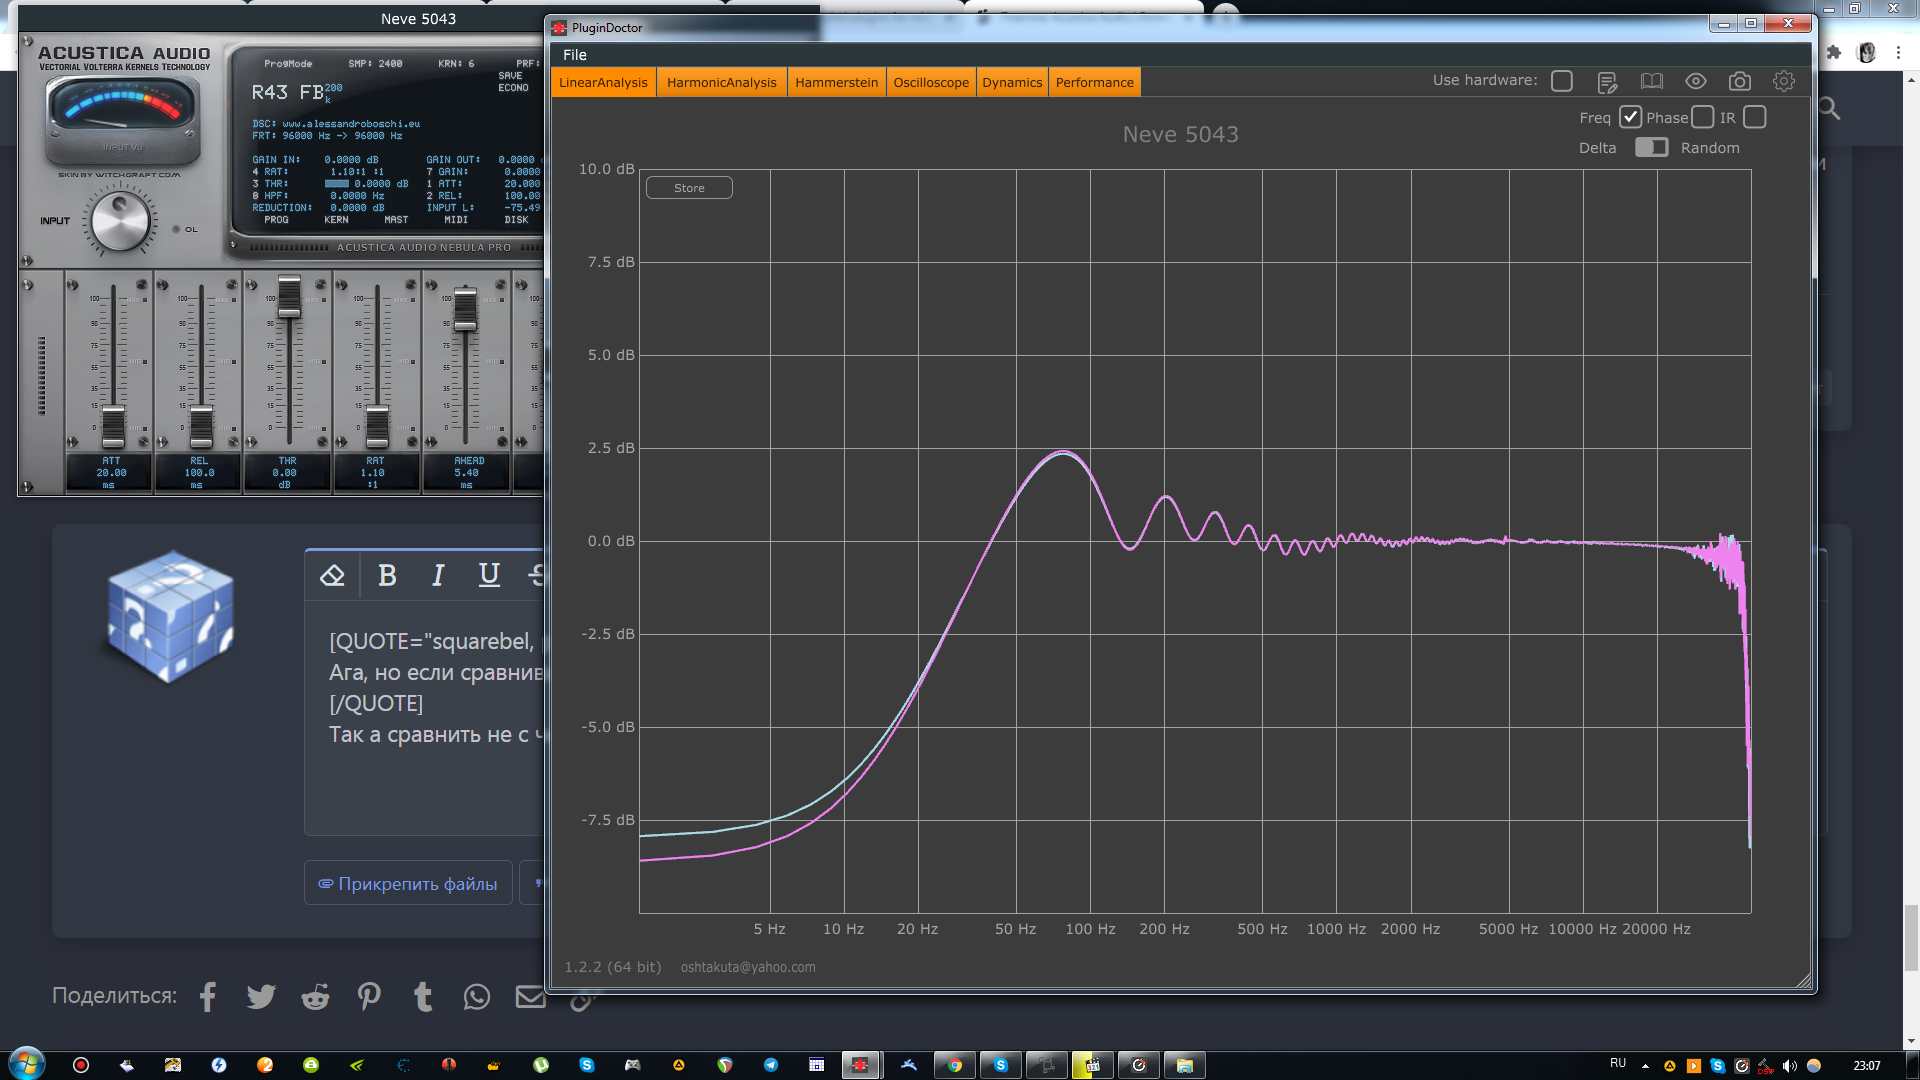The image size is (1920, 1080).
Task: Open the file explorer taskbar button
Action: click(x=1185, y=1065)
